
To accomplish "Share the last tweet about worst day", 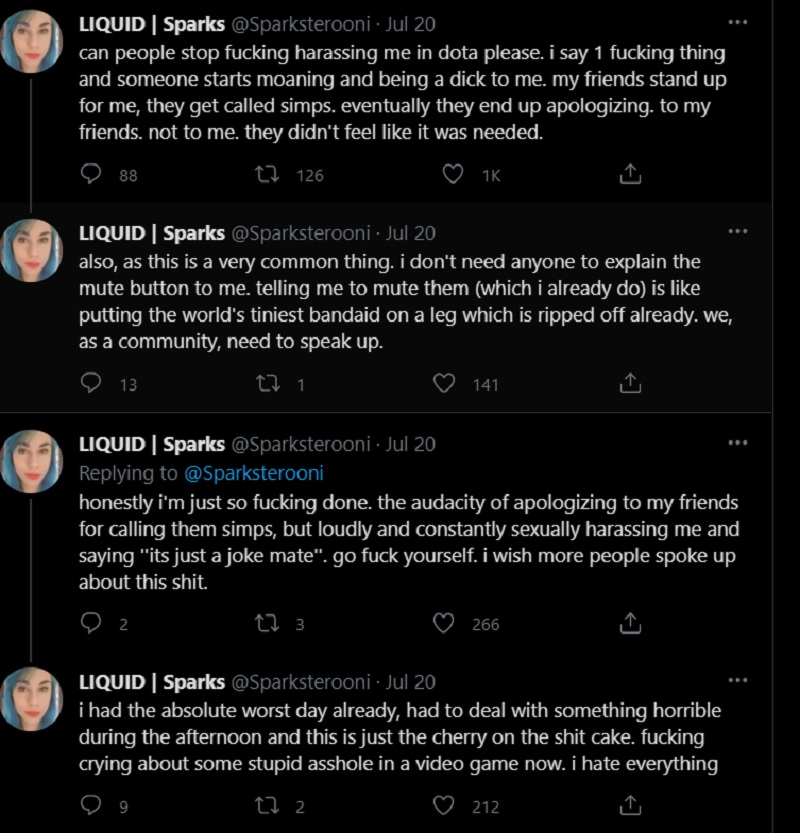I will (630, 805).
